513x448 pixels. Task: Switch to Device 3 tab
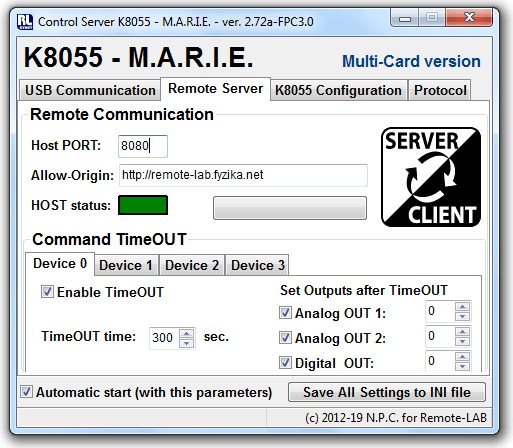(257, 265)
